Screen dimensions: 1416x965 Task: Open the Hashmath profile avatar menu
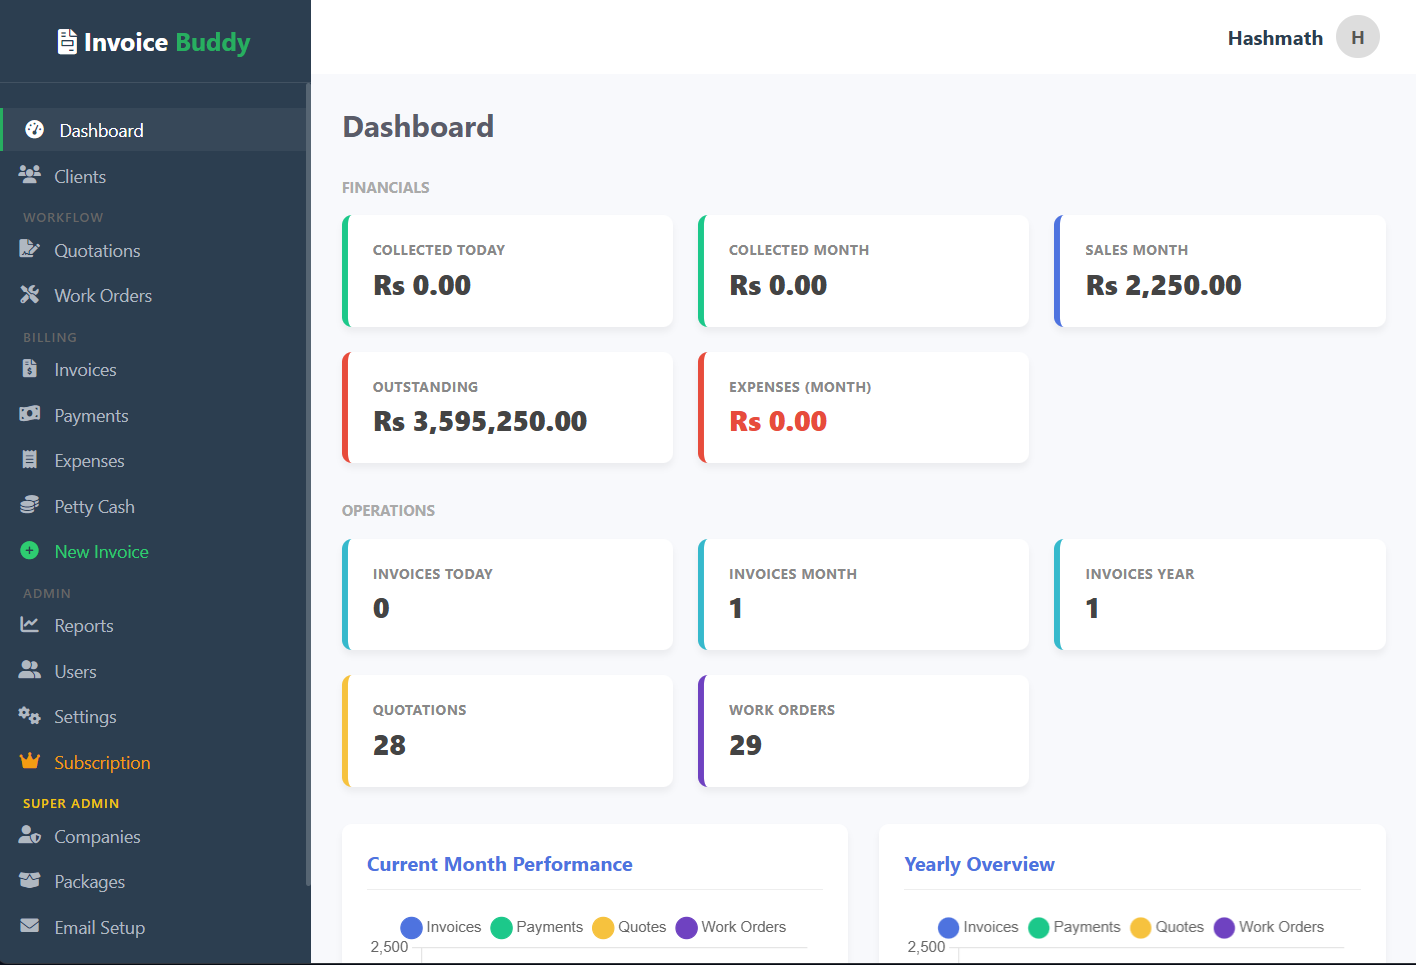click(1357, 37)
